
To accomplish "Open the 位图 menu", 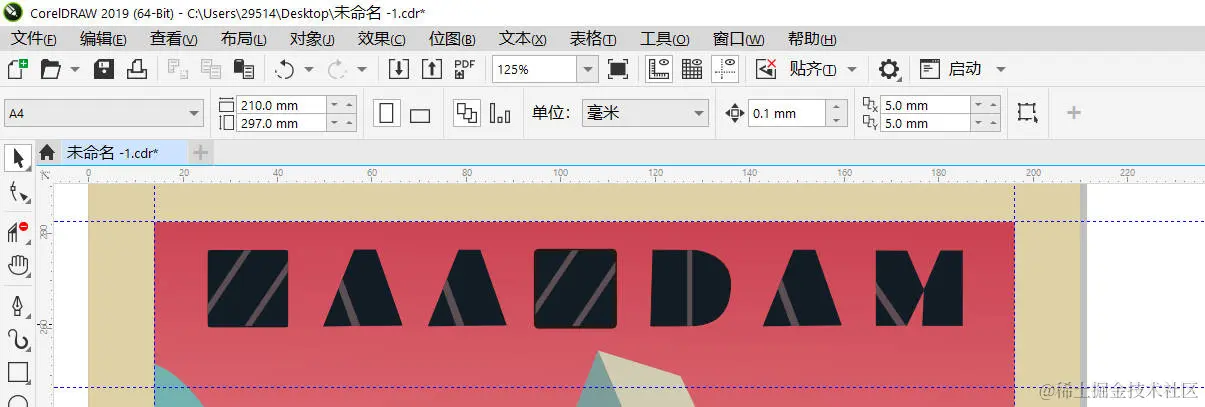I will (452, 39).
